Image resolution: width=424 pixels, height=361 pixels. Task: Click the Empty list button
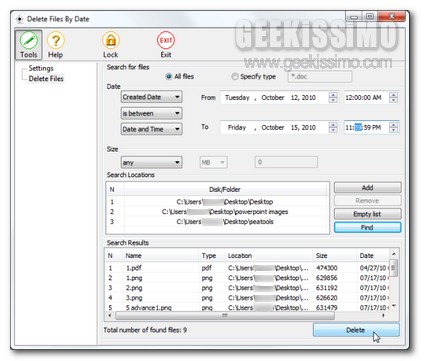(x=367, y=214)
